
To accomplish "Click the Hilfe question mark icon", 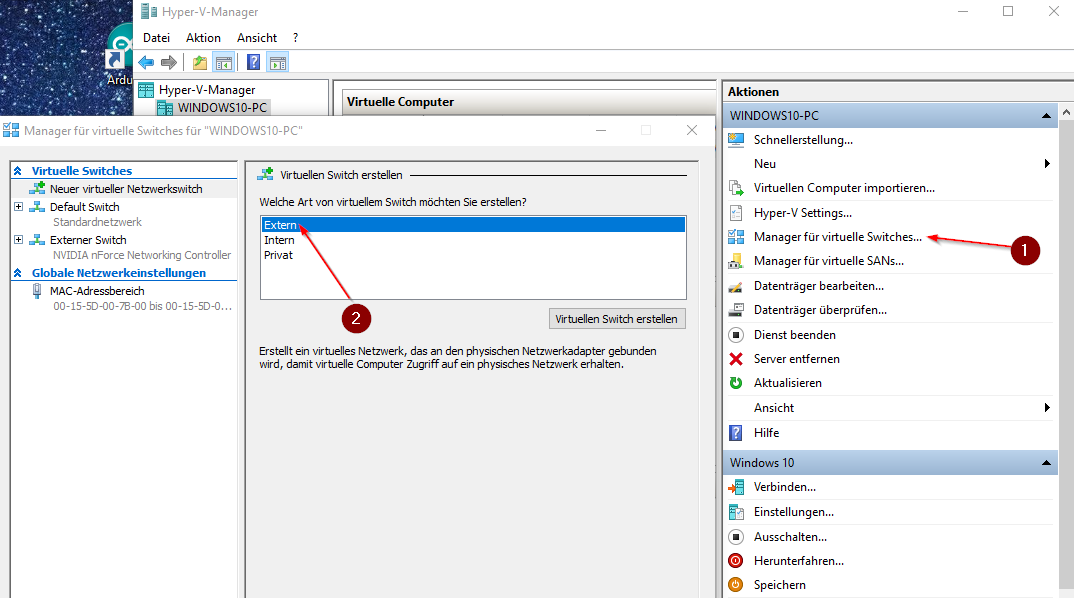I will [x=736, y=433].
